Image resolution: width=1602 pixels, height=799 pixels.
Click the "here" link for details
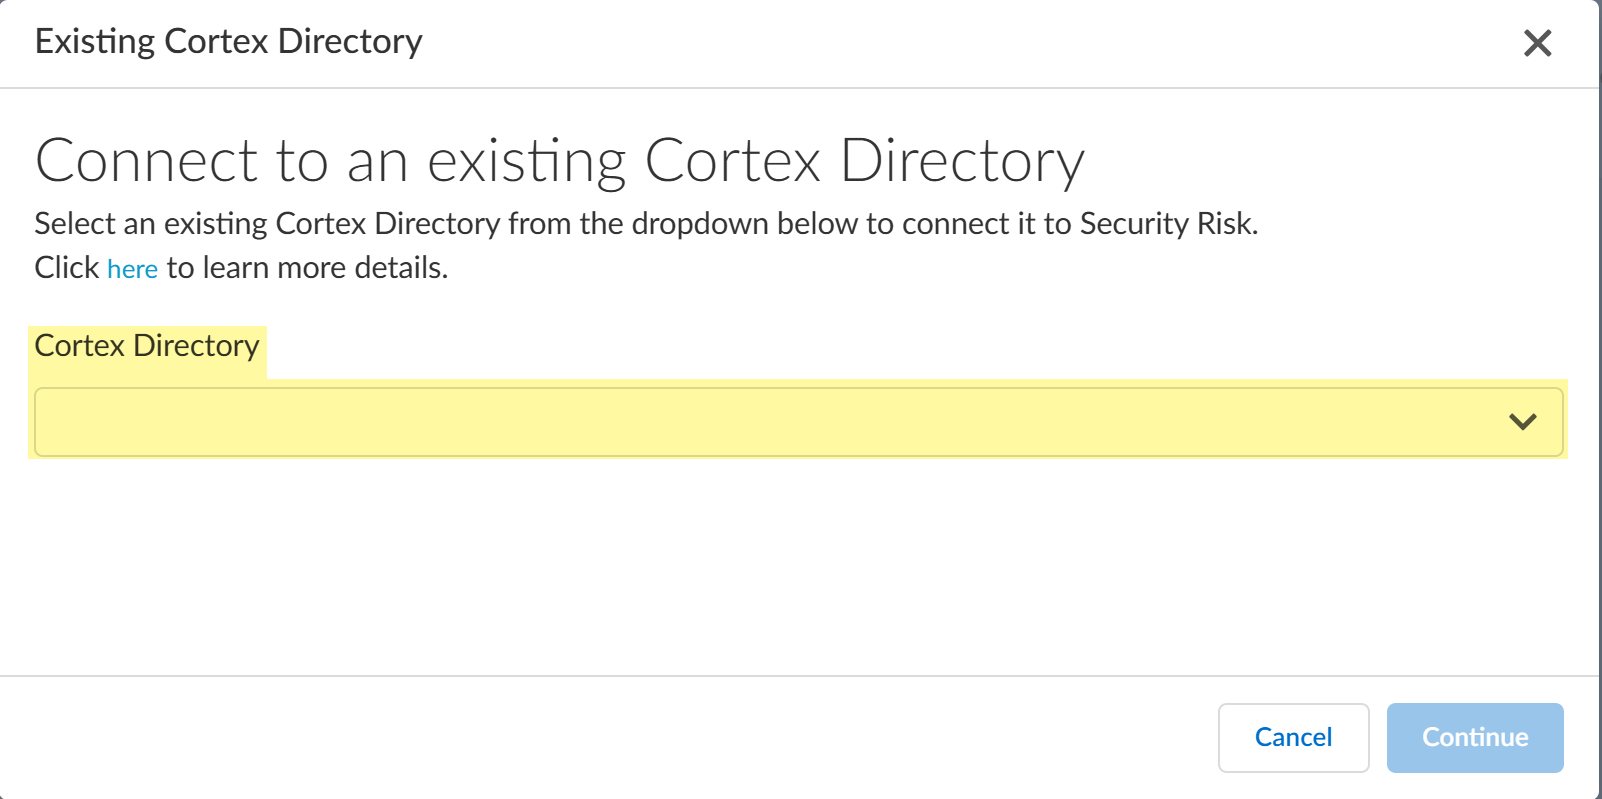tap(132, 269)
